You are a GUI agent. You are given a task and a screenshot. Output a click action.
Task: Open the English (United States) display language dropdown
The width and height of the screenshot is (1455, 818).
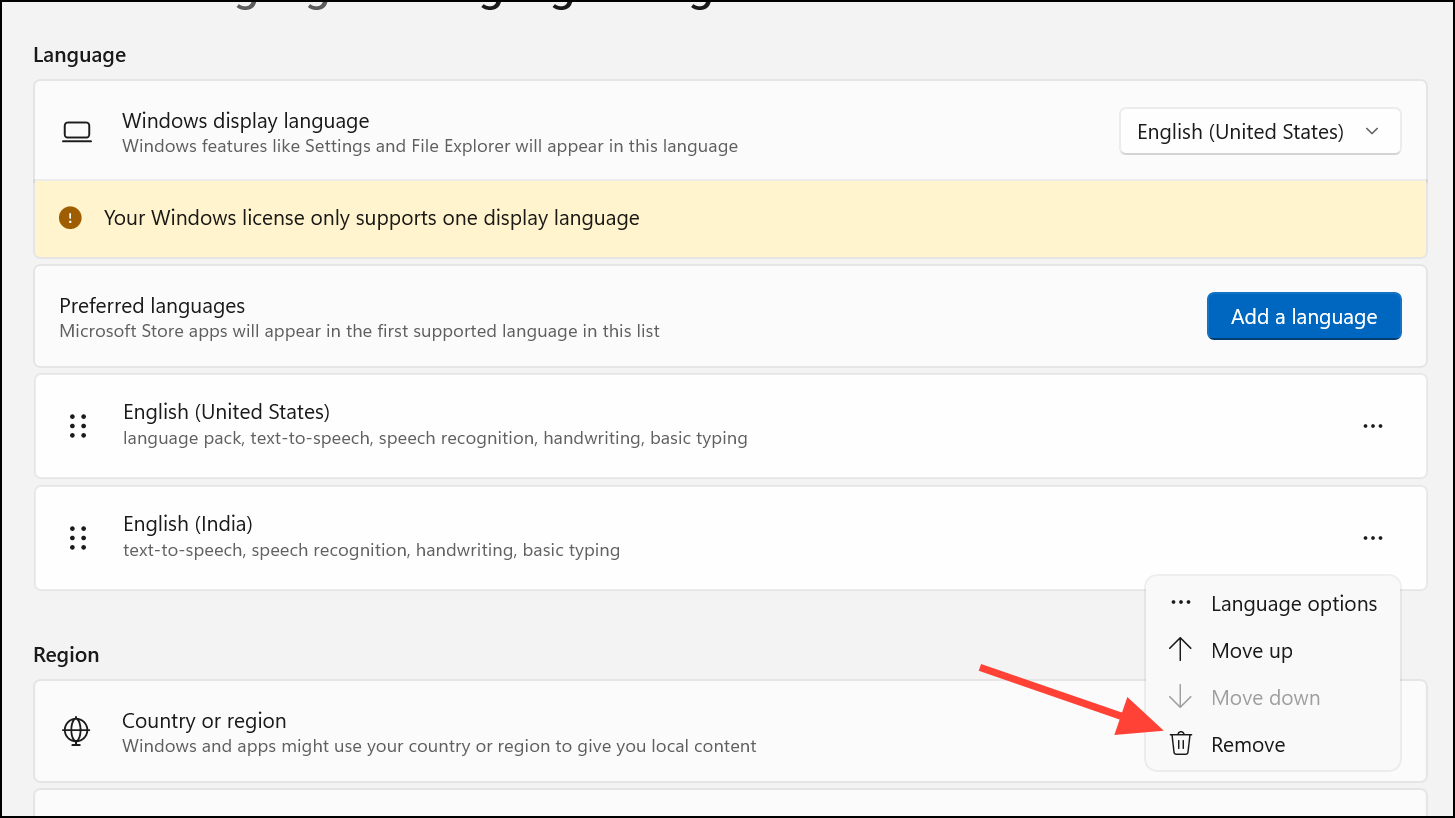[x=1260, y=132]
